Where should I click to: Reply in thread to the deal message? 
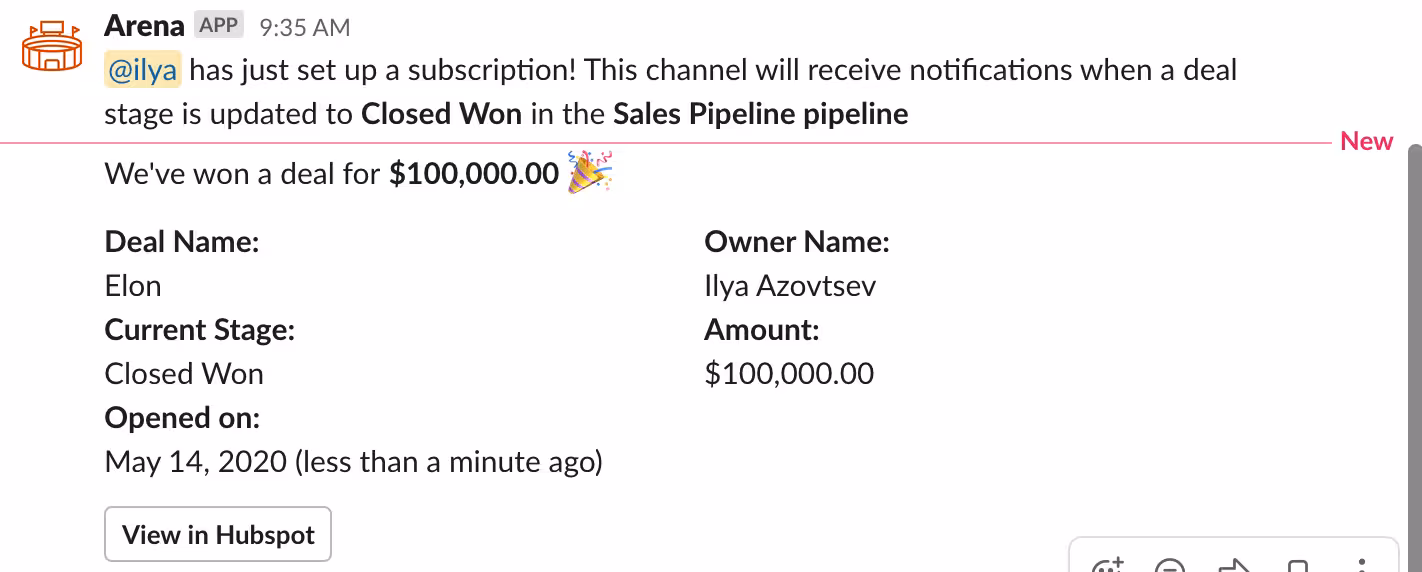click(1170, 566)
